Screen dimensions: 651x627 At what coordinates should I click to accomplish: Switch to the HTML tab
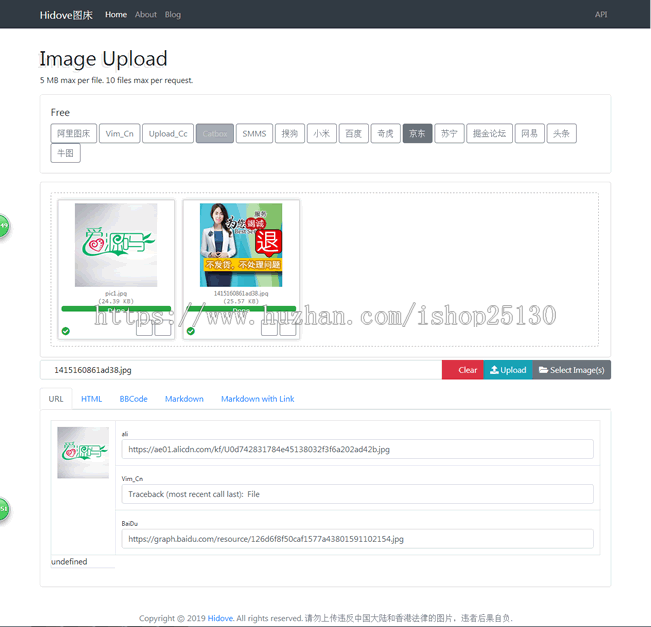point(91,399)
